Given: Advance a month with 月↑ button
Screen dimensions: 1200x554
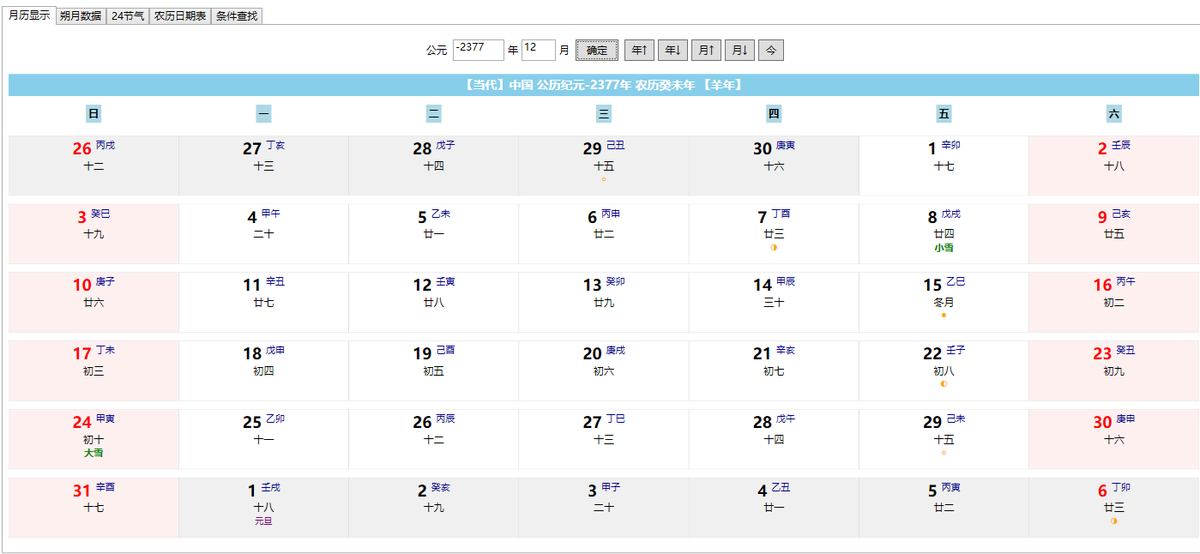Looking at the screenshot, I should pyautogui.click(x=706, y=50).
